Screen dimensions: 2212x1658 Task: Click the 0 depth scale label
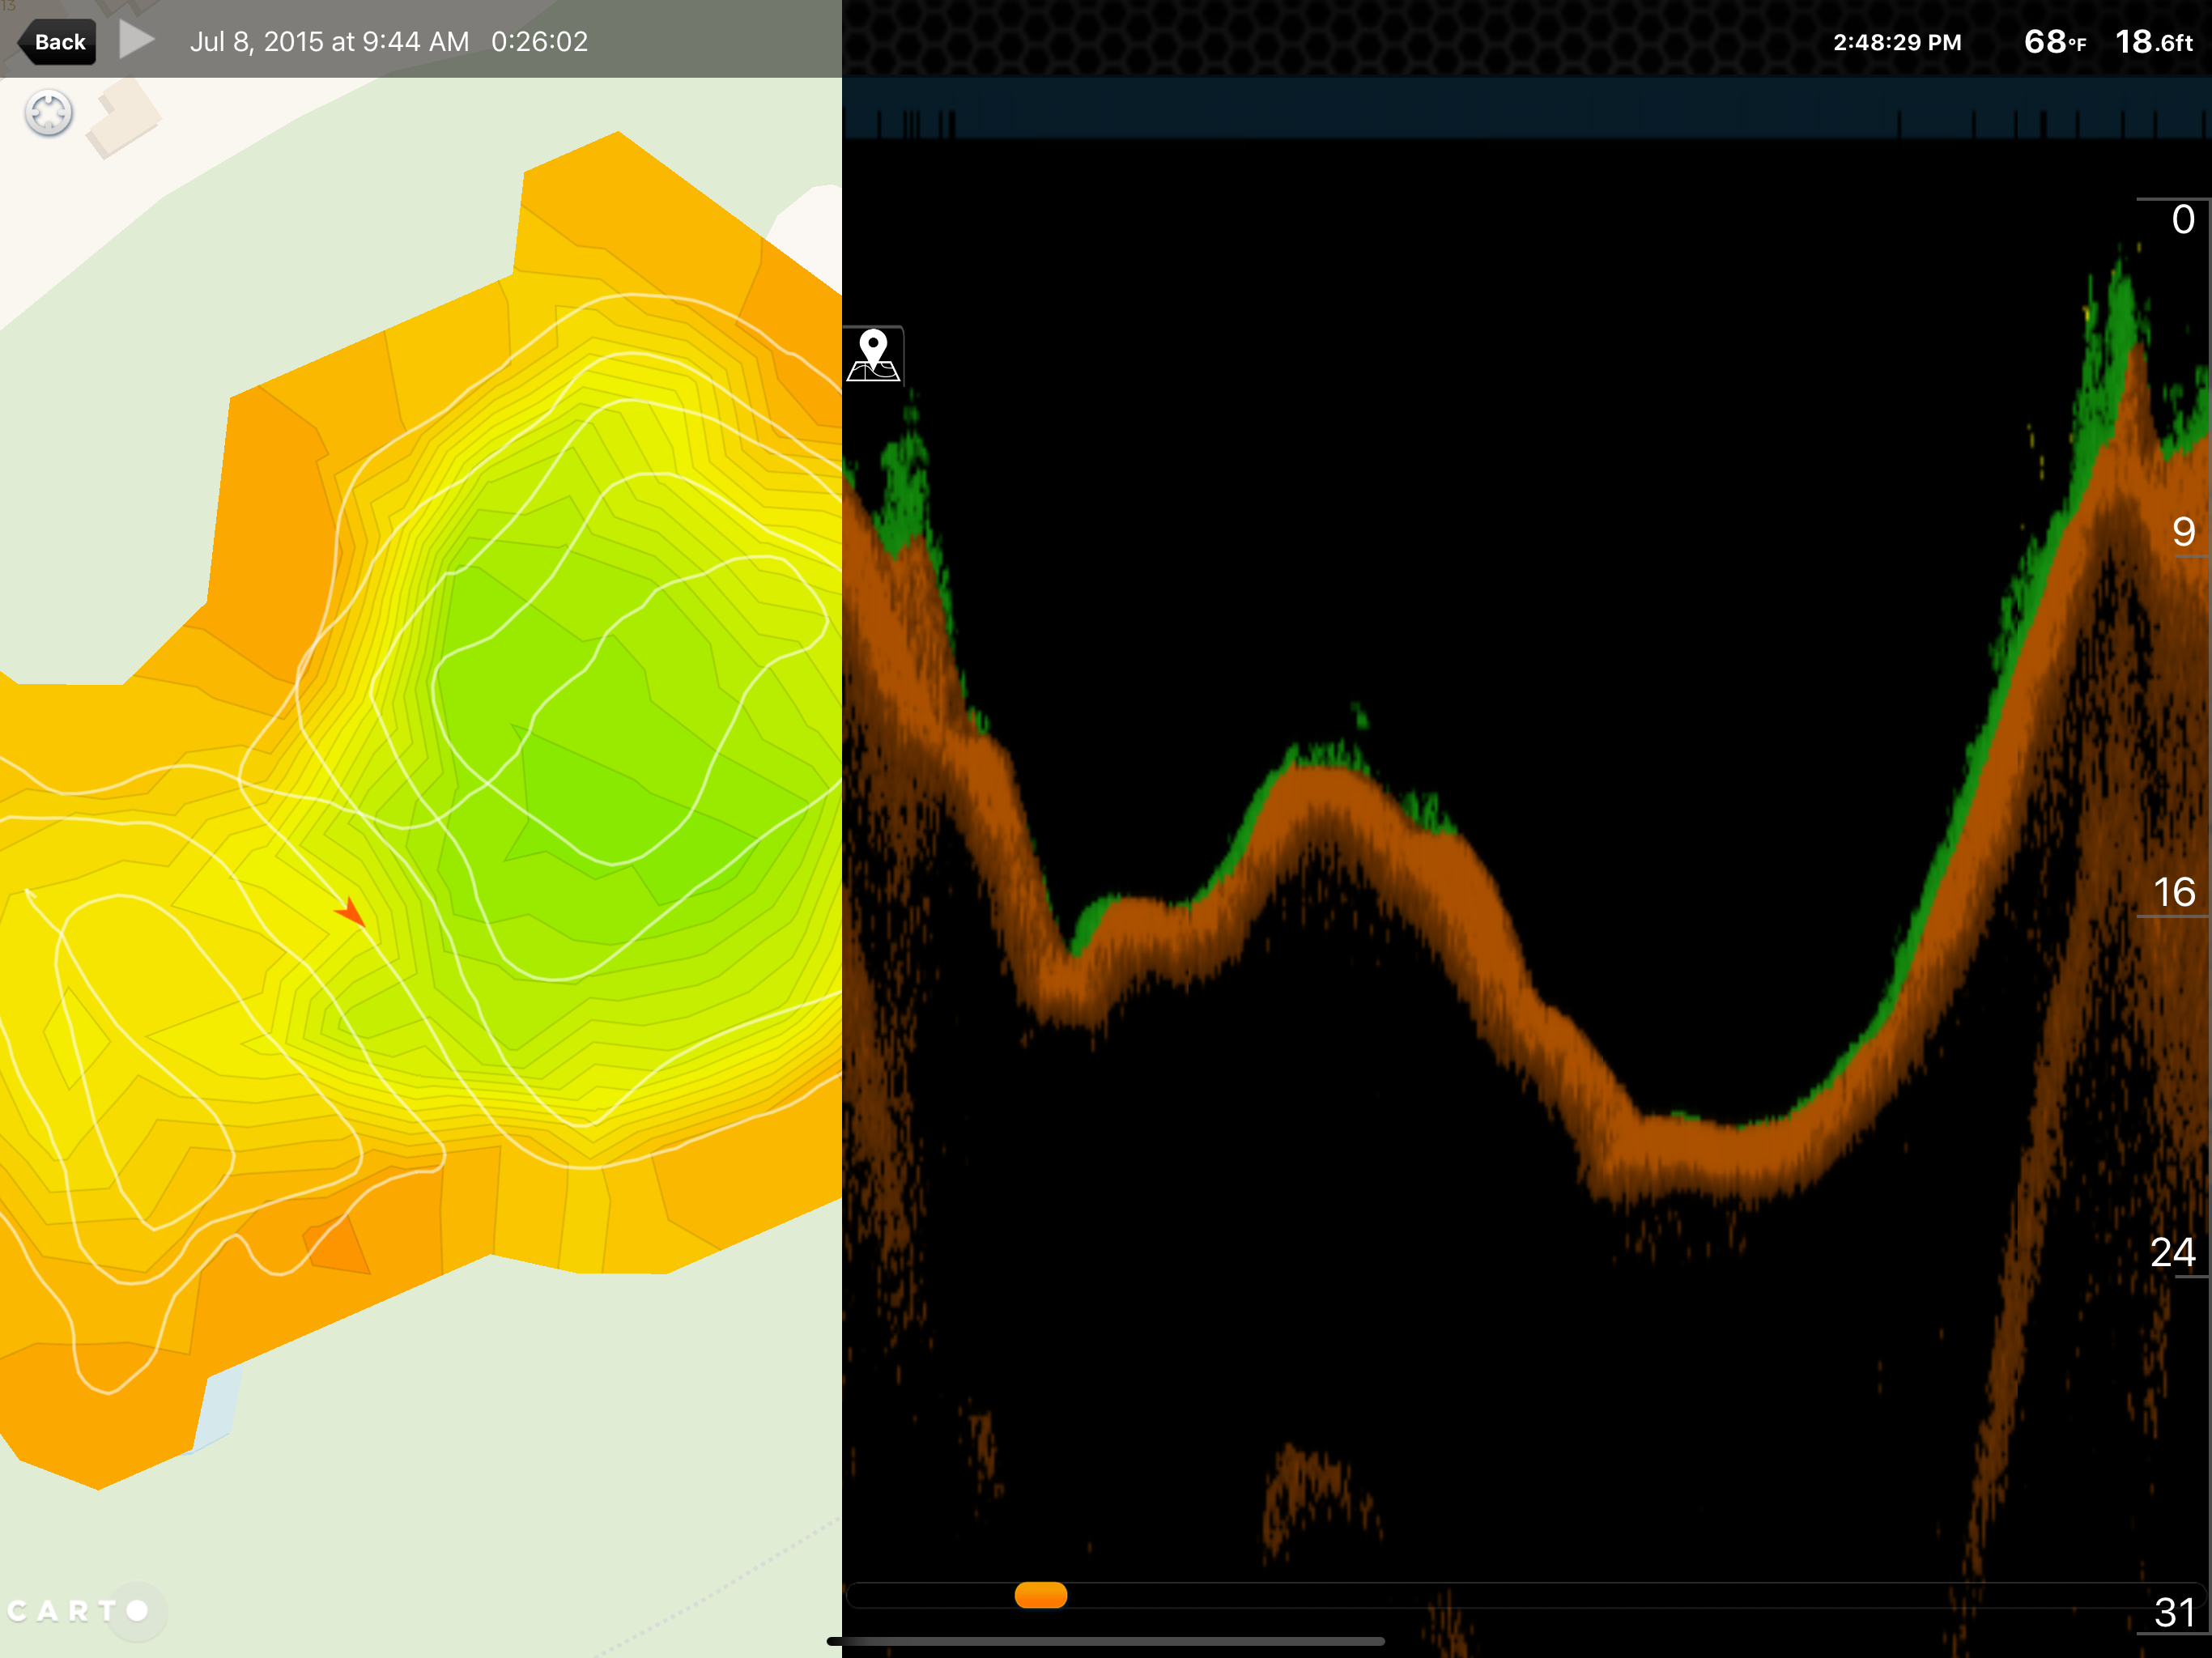coord(2182,219)
